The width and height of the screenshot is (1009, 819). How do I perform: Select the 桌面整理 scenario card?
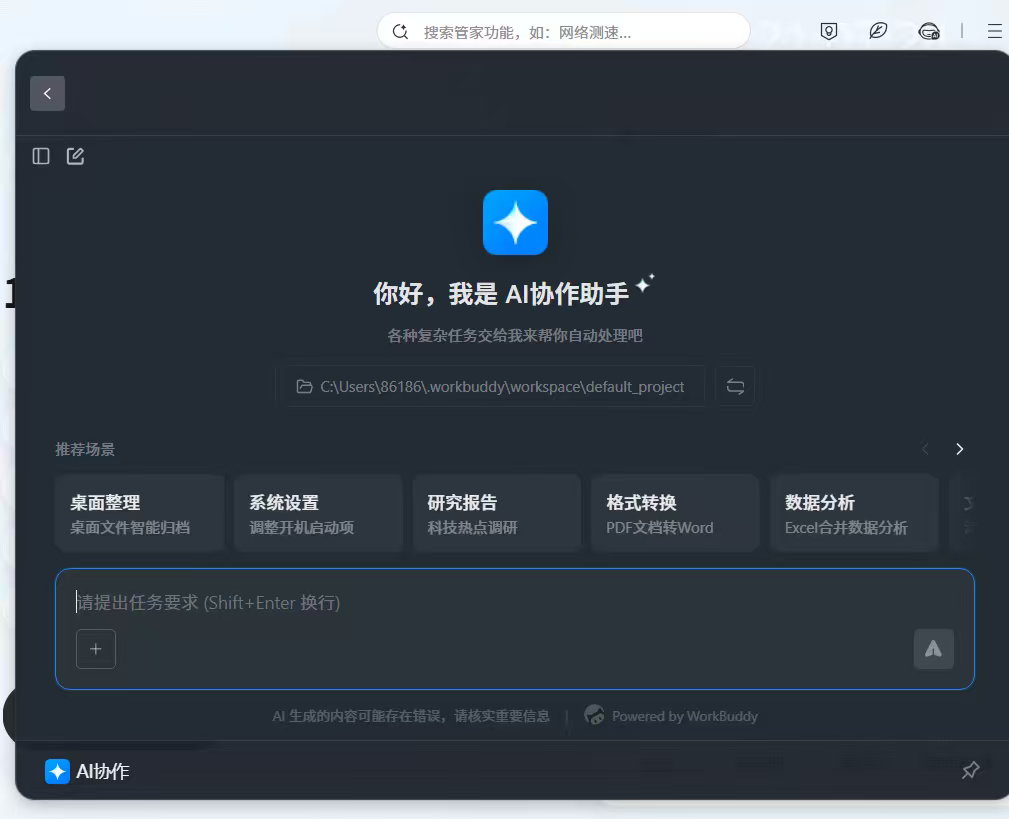tap(139, 514)
